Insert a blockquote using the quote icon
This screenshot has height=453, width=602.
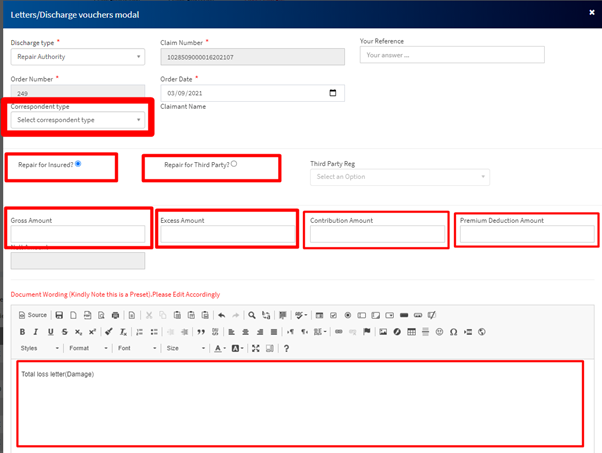pyautogui.click(x=201, y=332)
